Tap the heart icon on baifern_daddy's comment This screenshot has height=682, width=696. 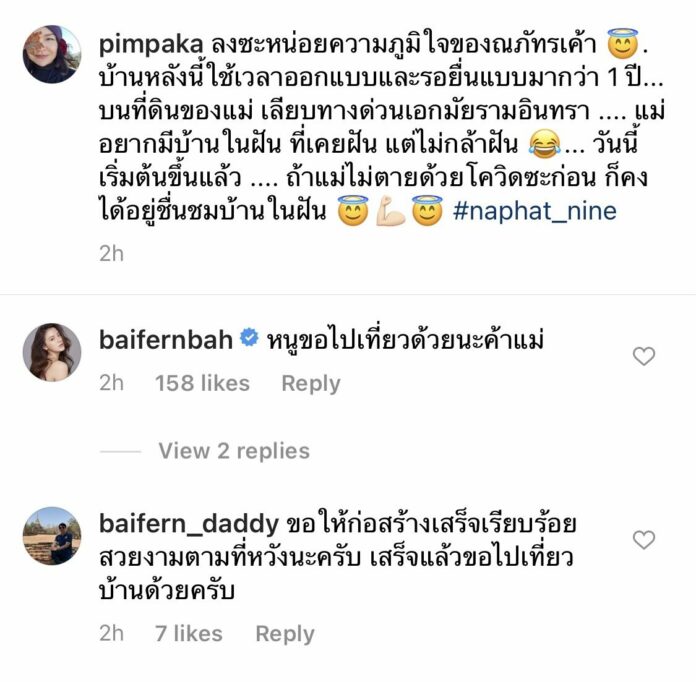tap(644, 540)
